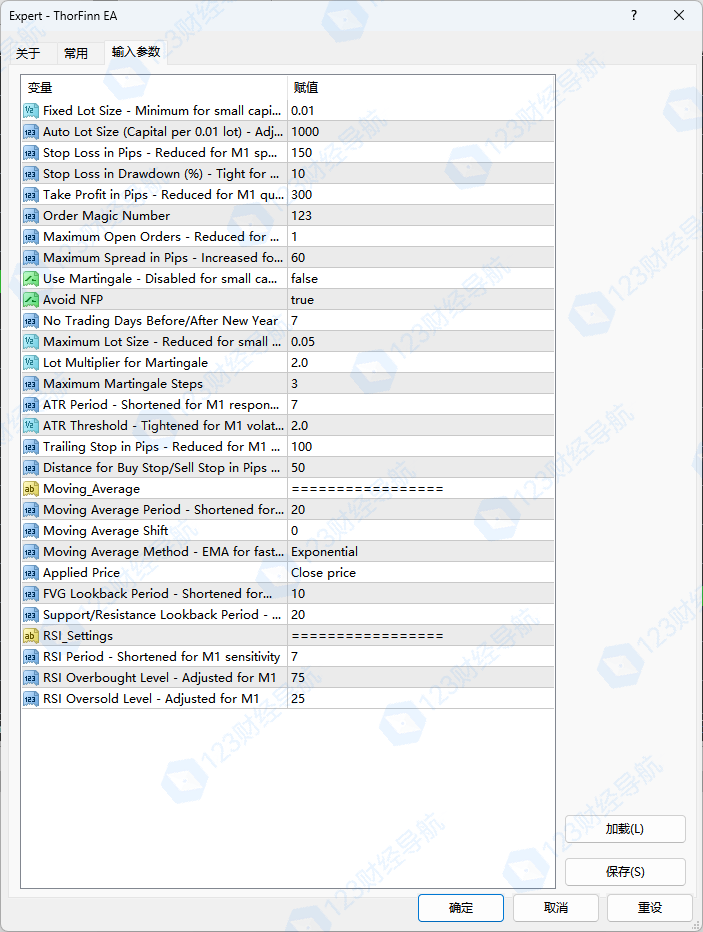
Task: Select the 'Support/Resistance Lookback Period' row label
Action: click(162, 615)
